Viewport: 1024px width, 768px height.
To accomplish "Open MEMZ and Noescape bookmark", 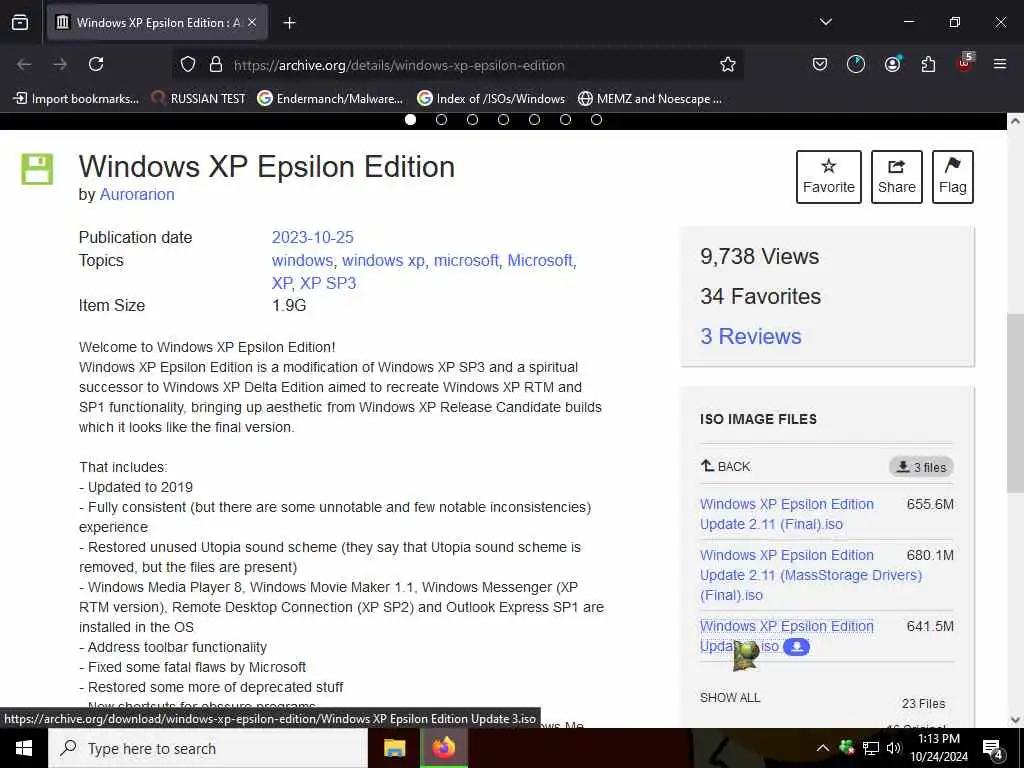I will pyautogui.click(x=650, y=99).
